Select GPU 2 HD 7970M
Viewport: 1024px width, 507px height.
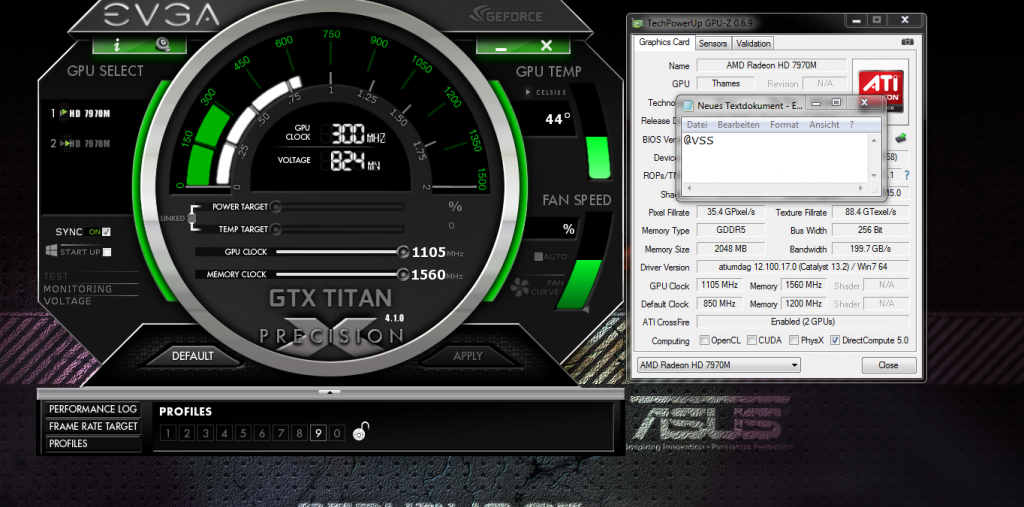pos(81,144)
